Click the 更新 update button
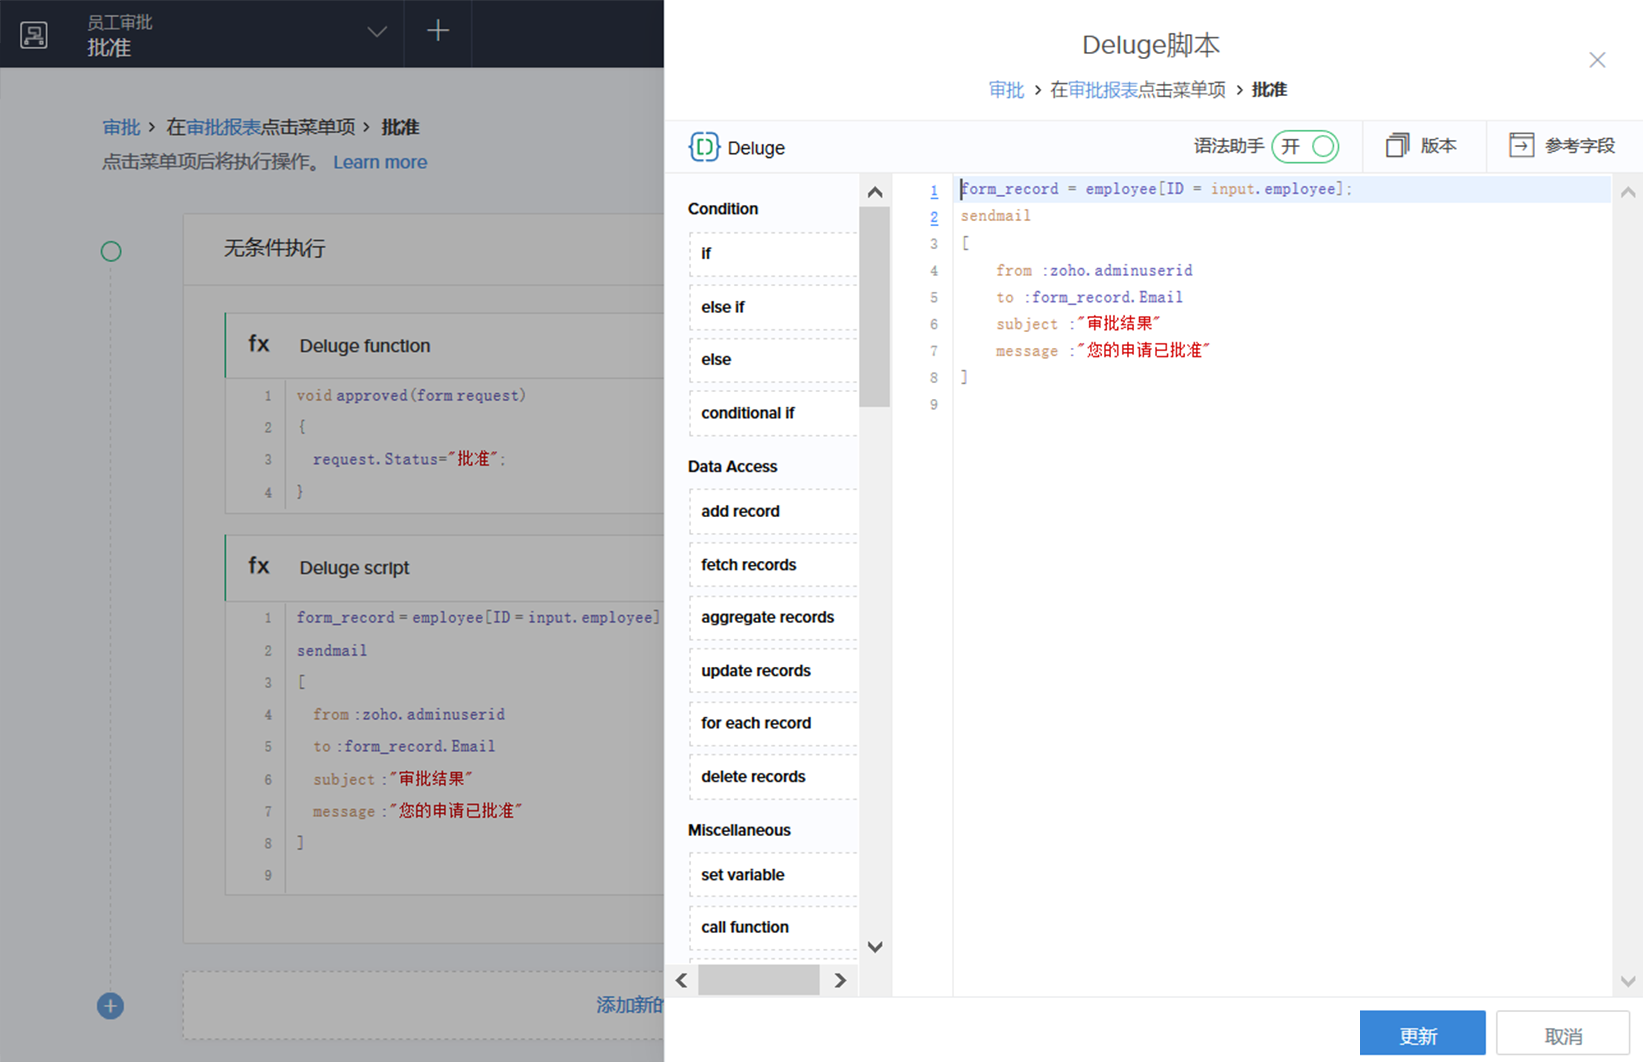Image resolution: width=1643 pixels, height=1062 pixels. coord(1422,1035)
